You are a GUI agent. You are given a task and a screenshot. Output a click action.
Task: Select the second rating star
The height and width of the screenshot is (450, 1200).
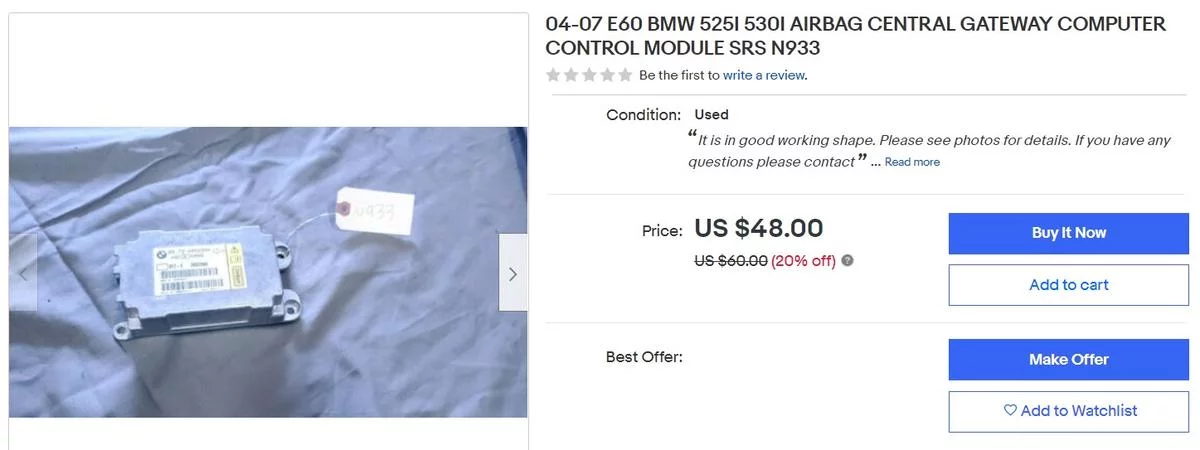[571, 75]
